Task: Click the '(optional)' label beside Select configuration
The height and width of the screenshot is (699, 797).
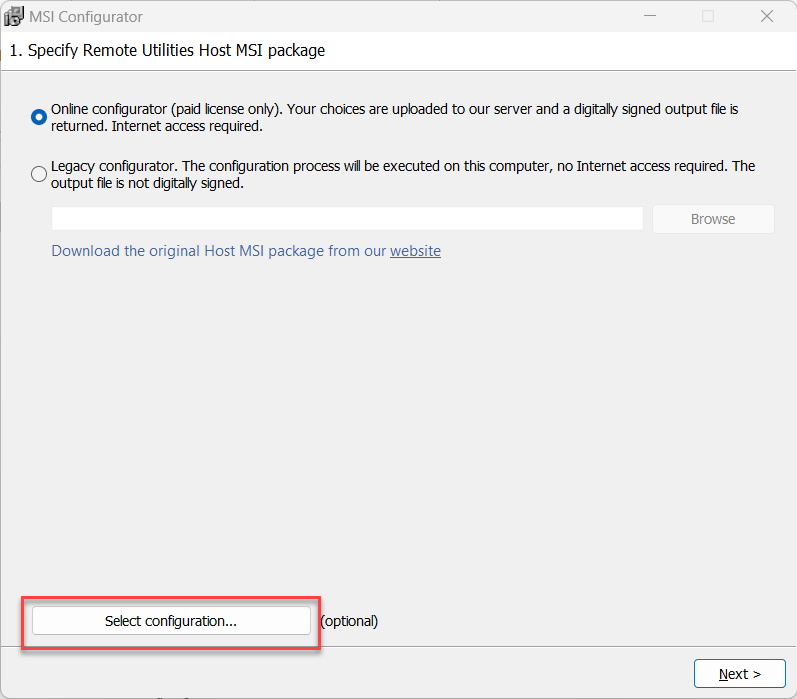Action: pos(349,621)
